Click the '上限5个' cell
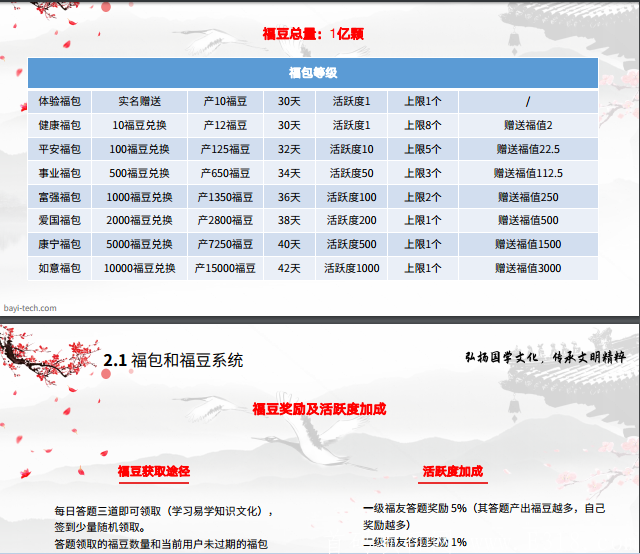Viewport: 640px width, 554px height. pos(423,149)
